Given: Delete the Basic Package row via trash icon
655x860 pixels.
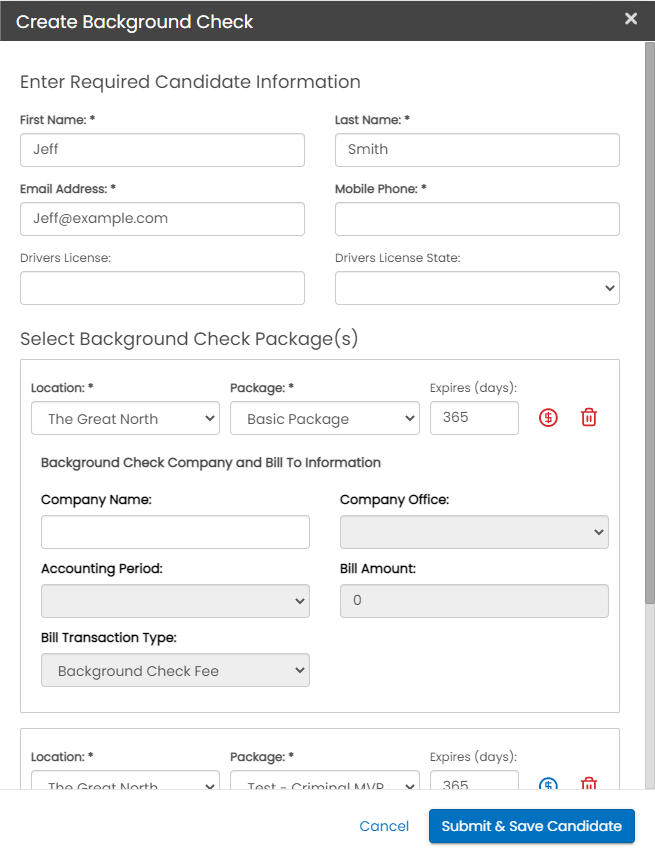Looking at the screenshot, I should [589, 418].
